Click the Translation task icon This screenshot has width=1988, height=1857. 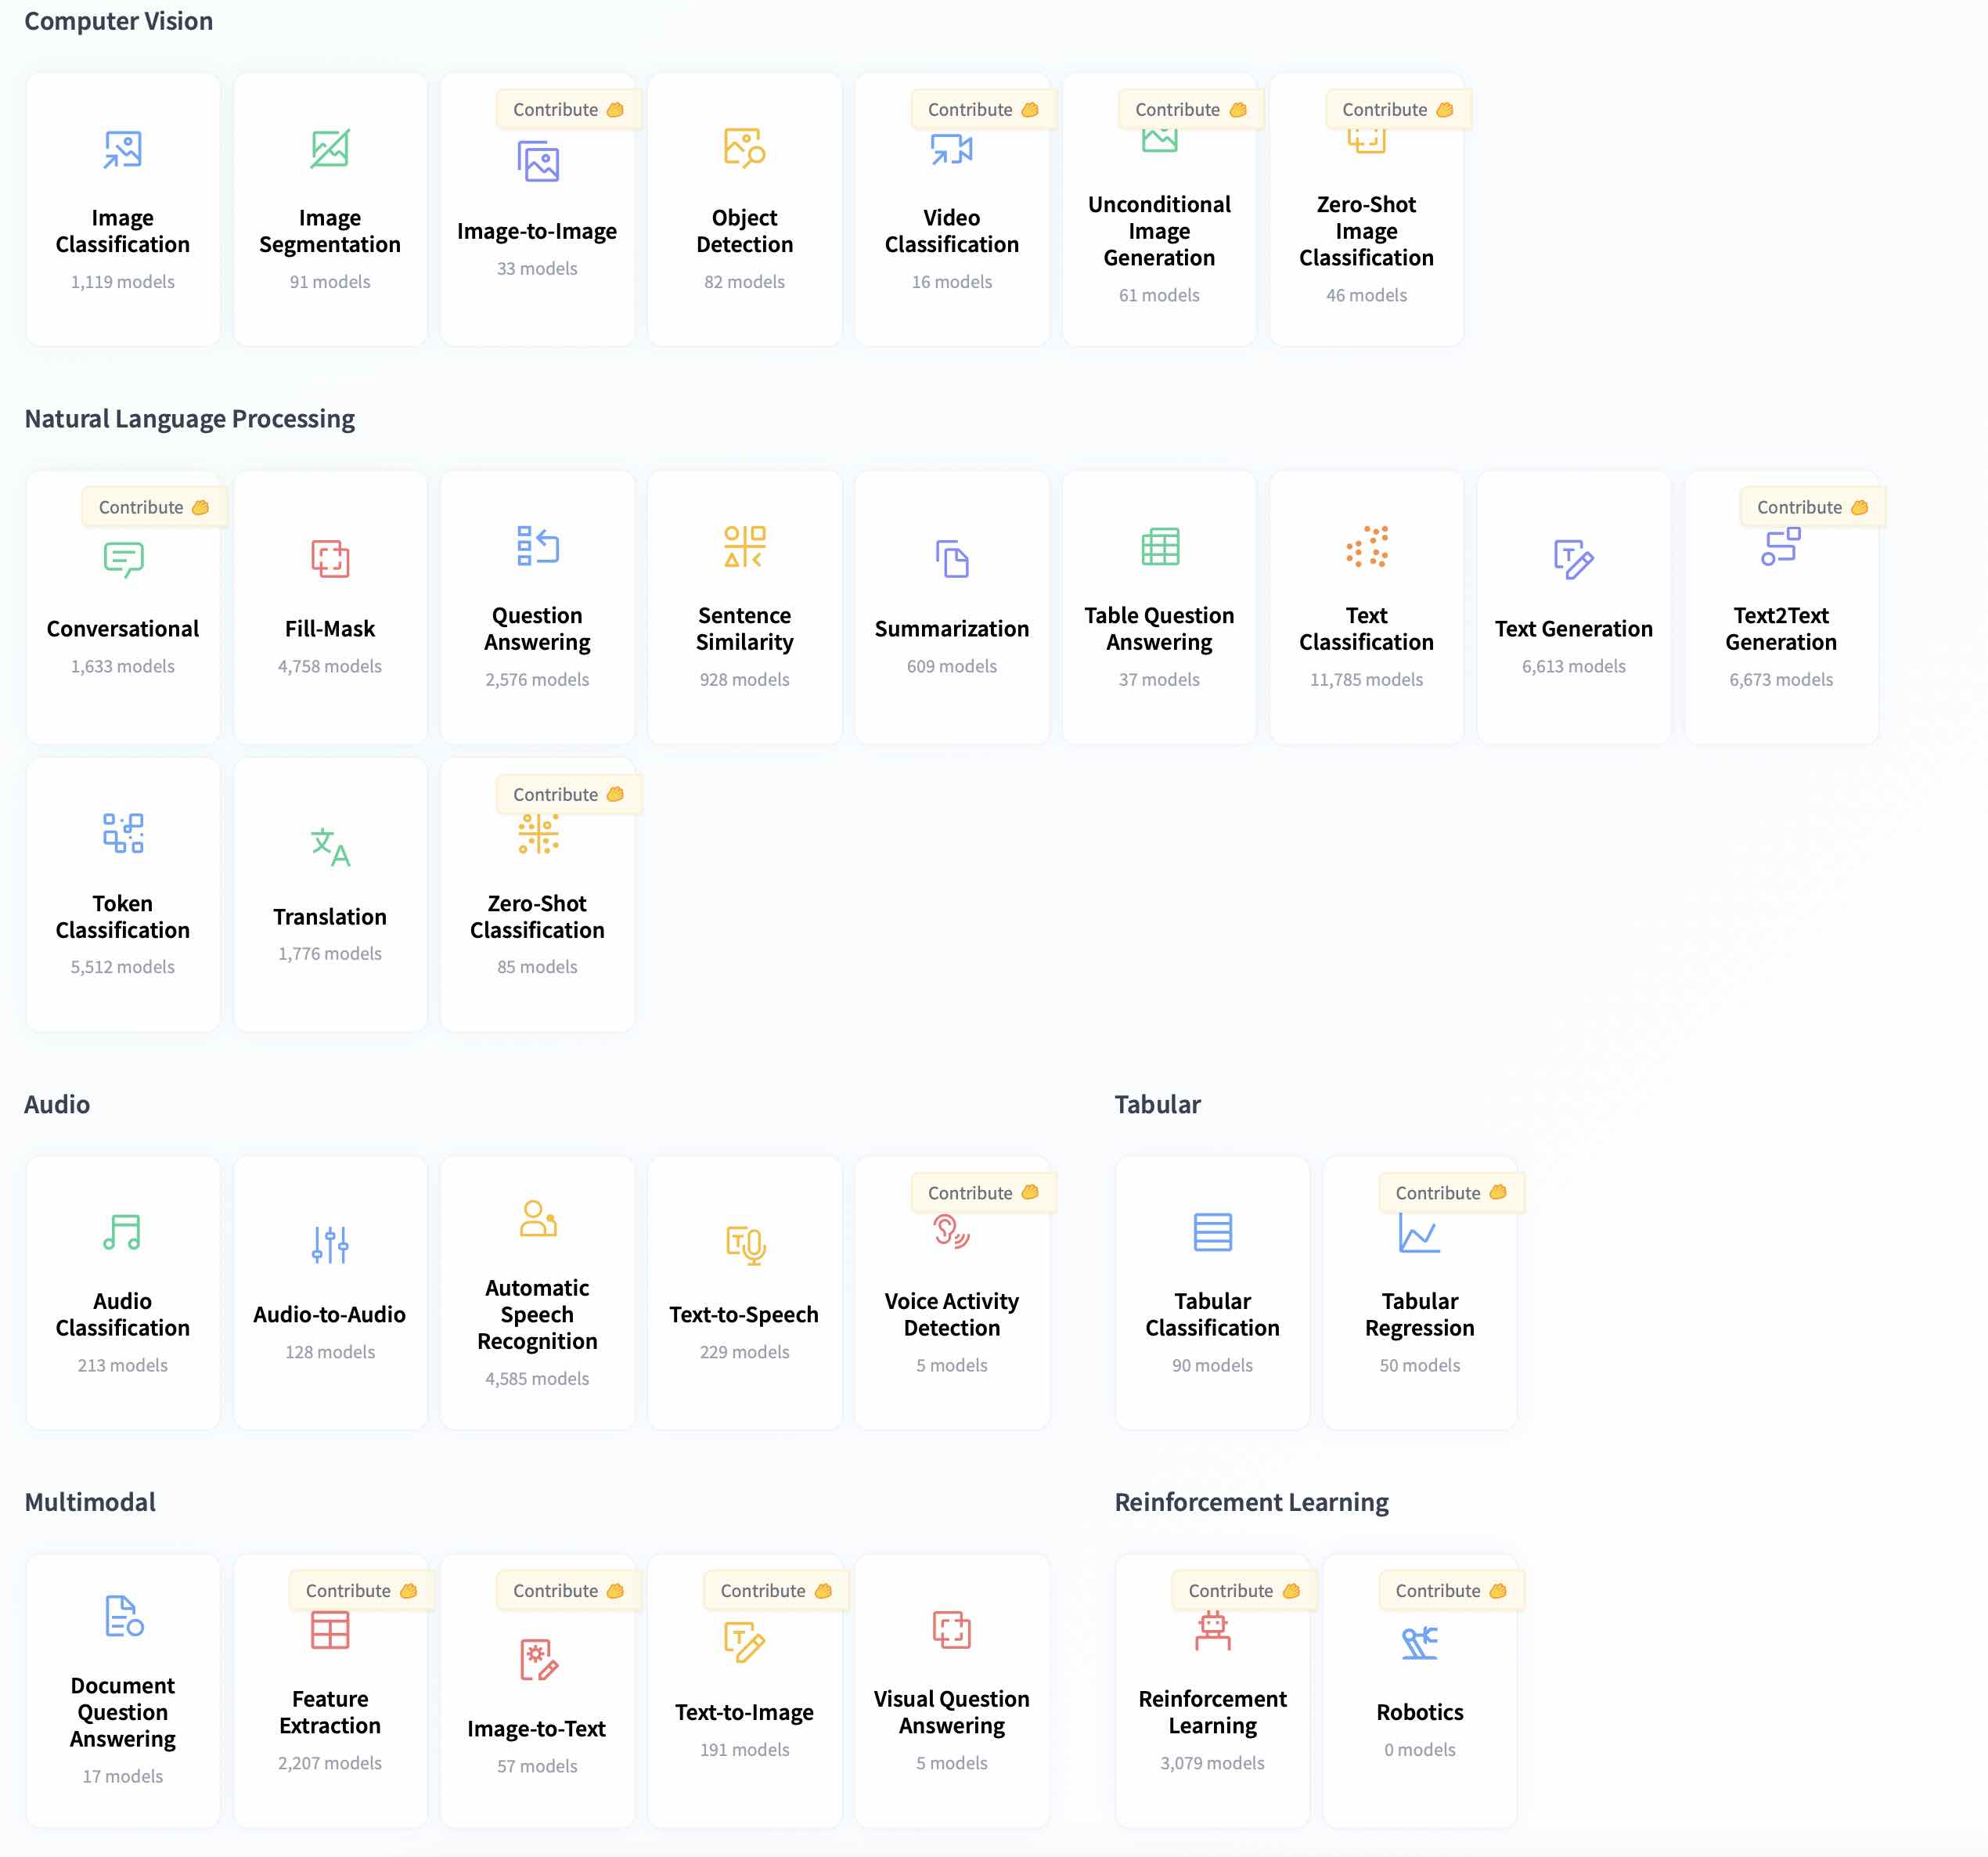[x=330, y=847]
